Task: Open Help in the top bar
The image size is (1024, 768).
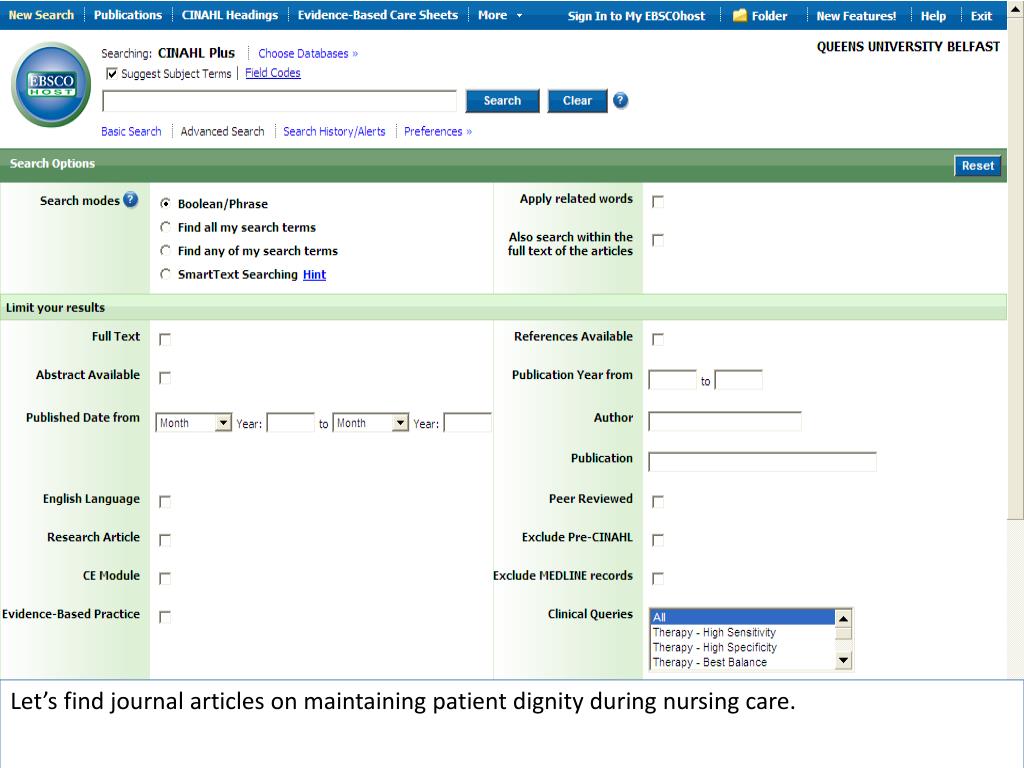Action: 933,16
